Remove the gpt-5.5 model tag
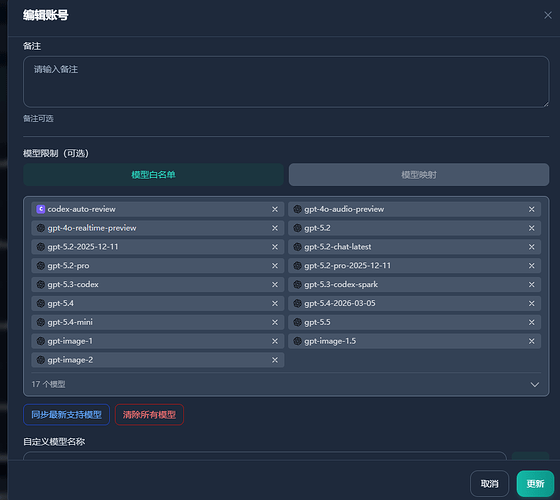This screenshot has width=560, height=500. coord(531,322)
